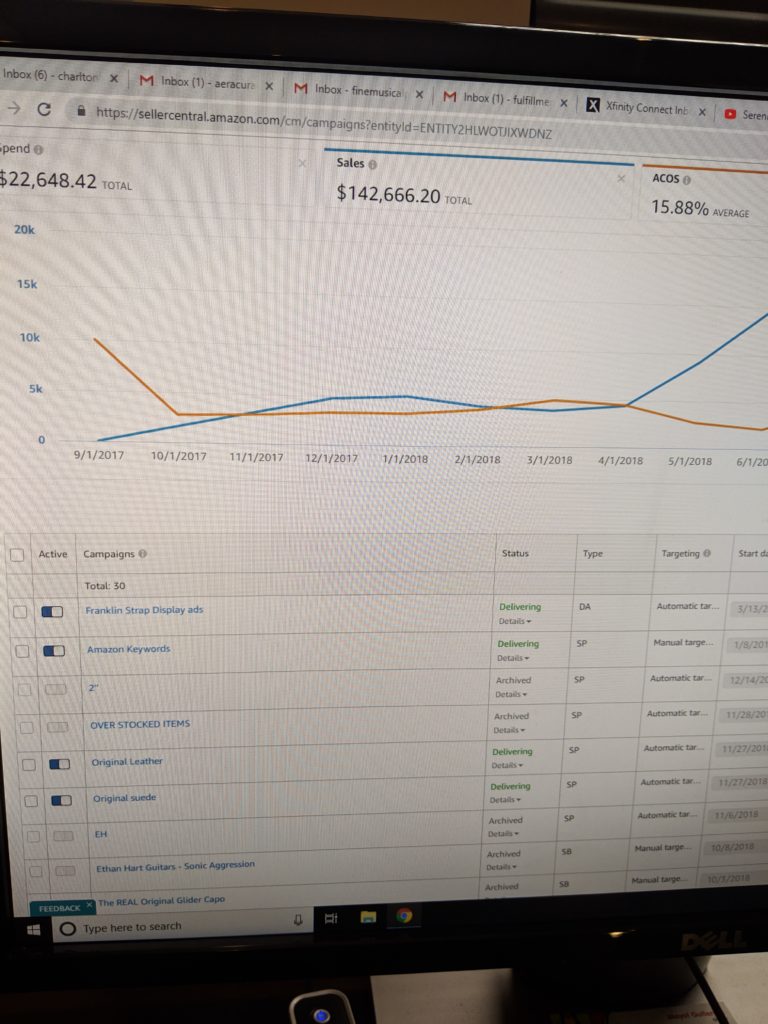768x1024 pixels.
Task: Select the Original suede checkbox
Action: [31, 801]
